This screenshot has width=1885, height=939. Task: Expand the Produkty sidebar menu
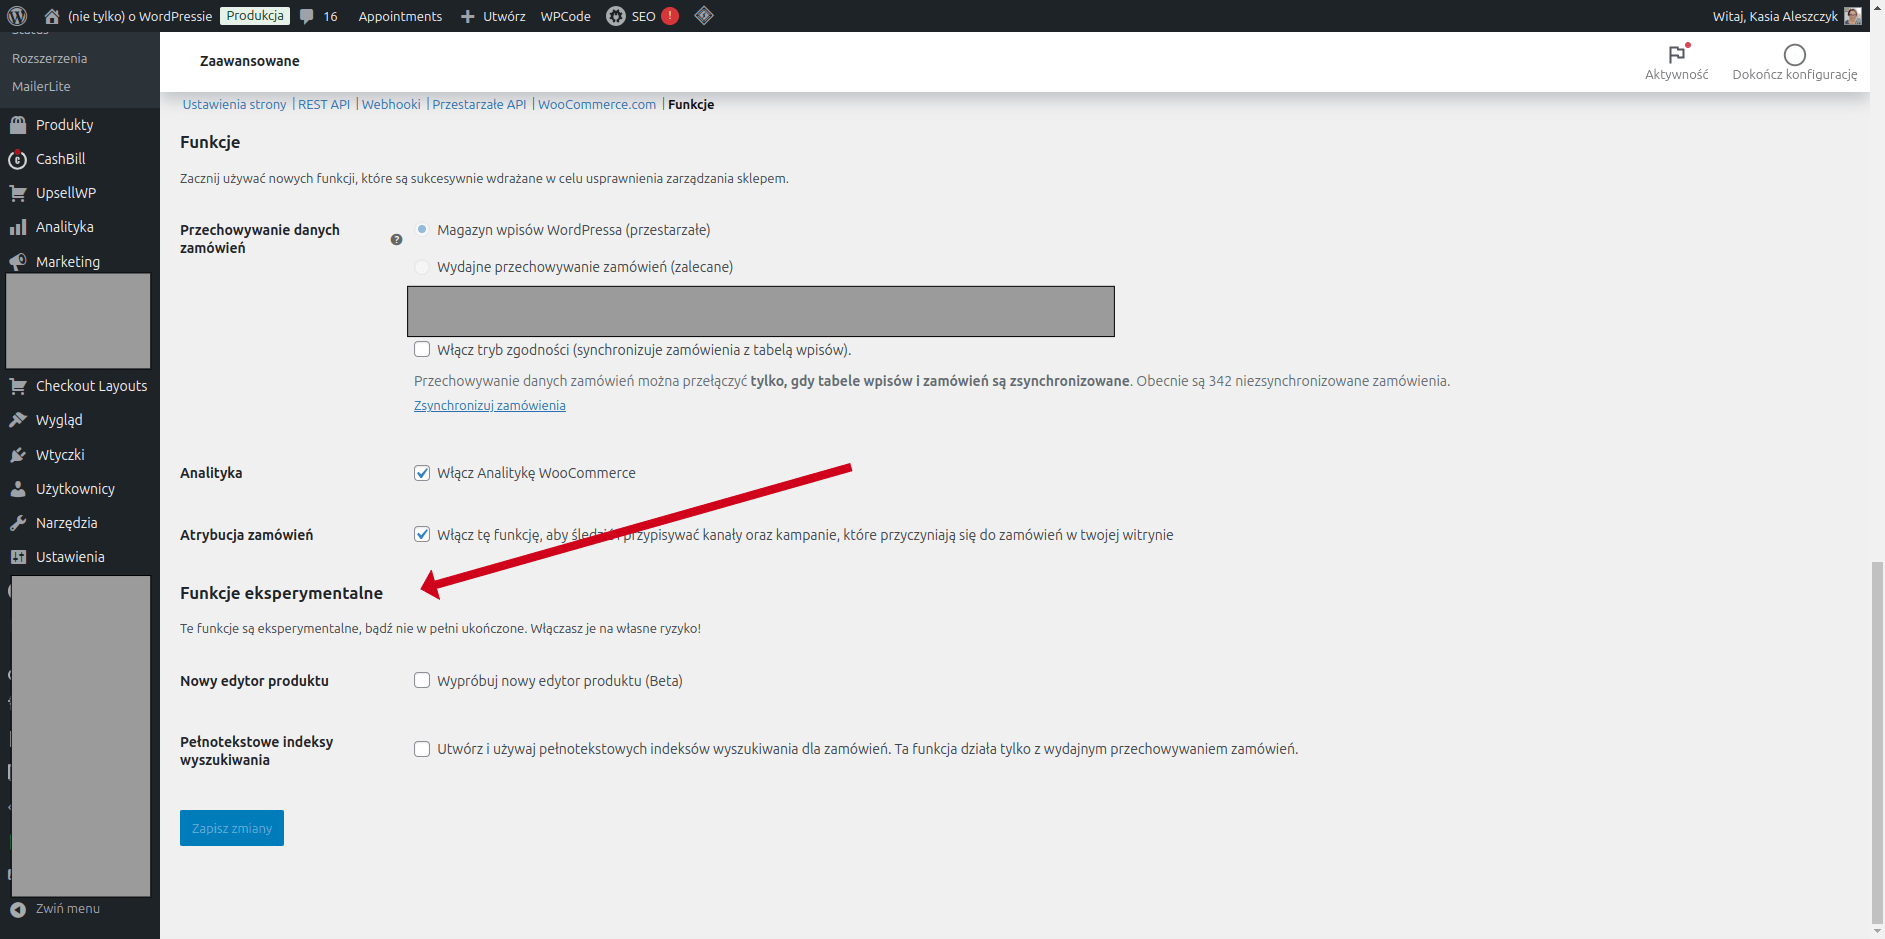(64, 125)
